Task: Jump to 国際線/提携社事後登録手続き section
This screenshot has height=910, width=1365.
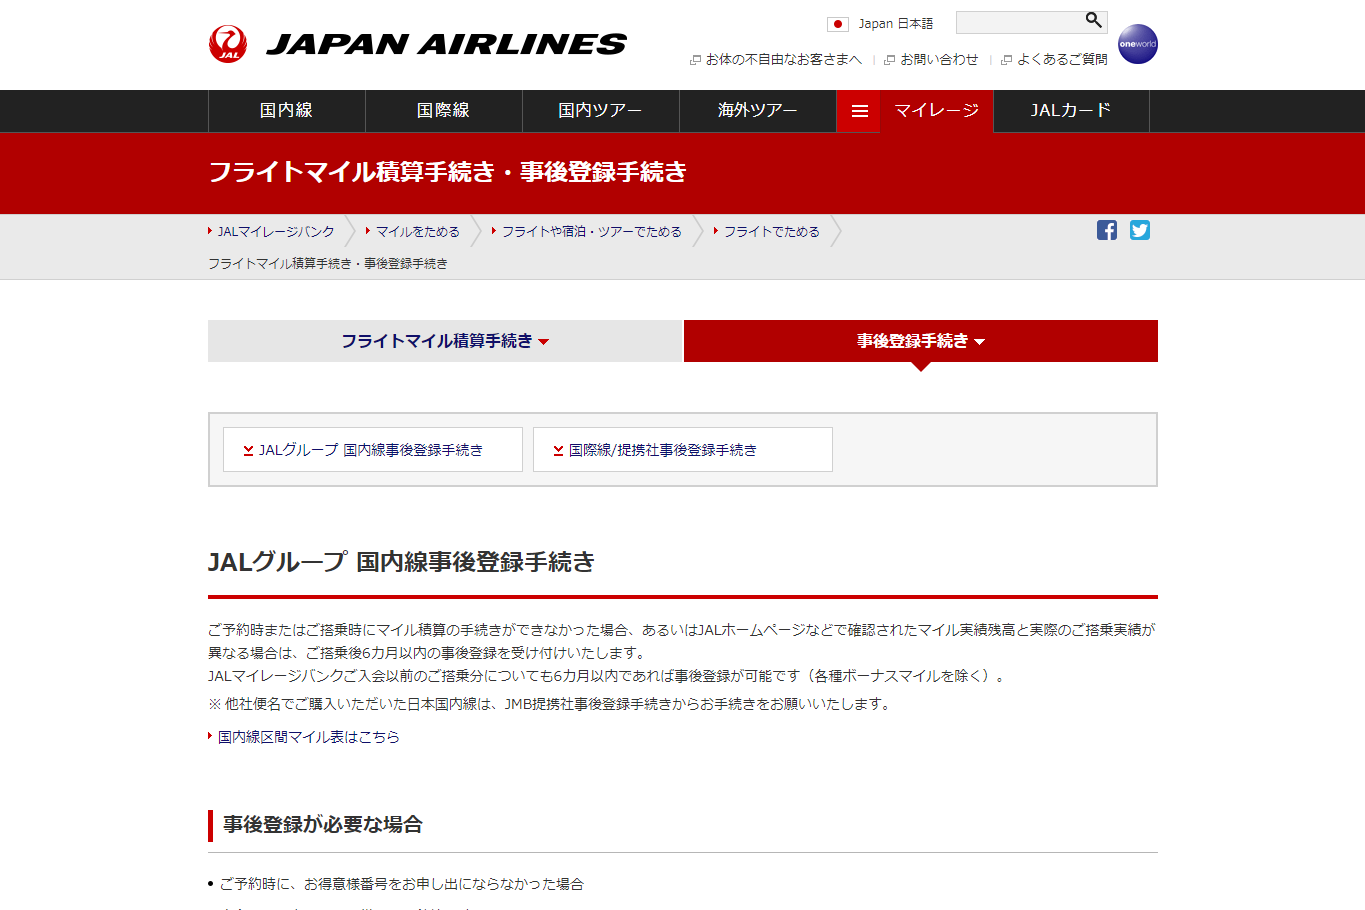Action: (682, 450)
